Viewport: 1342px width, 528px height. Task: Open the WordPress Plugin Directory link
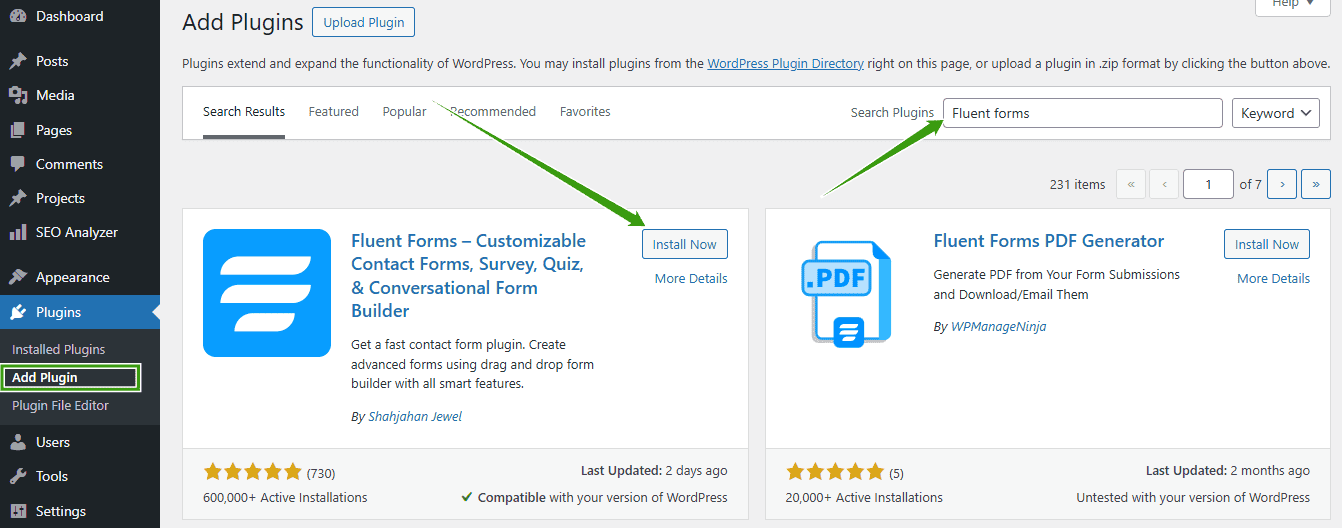tap(785, 63)
